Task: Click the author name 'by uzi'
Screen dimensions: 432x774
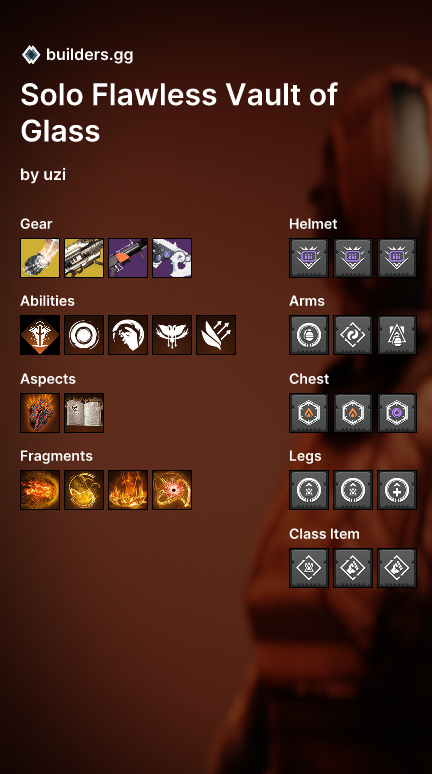Action: click(x=43, y=174)
